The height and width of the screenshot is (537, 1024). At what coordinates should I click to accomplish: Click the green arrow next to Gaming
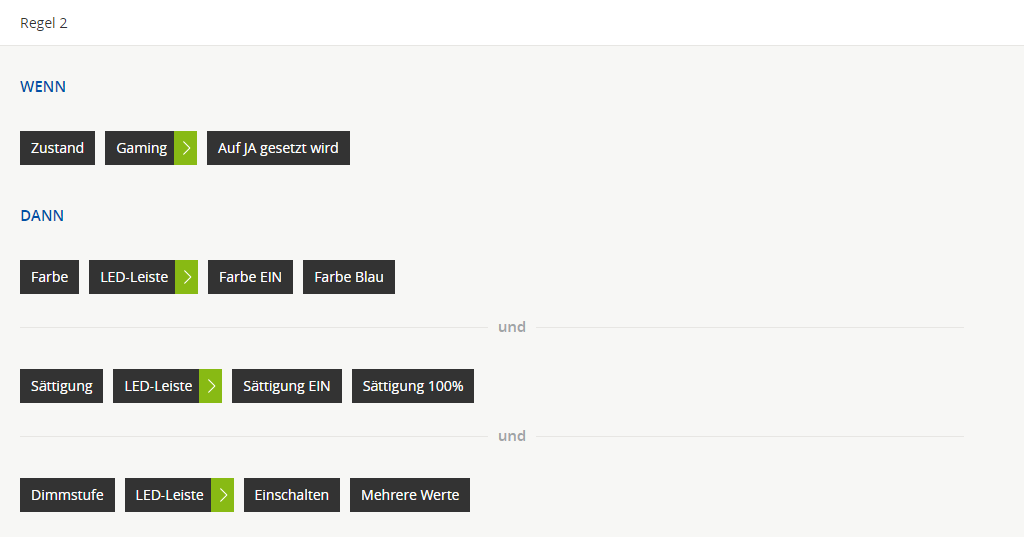pos(186,148)
